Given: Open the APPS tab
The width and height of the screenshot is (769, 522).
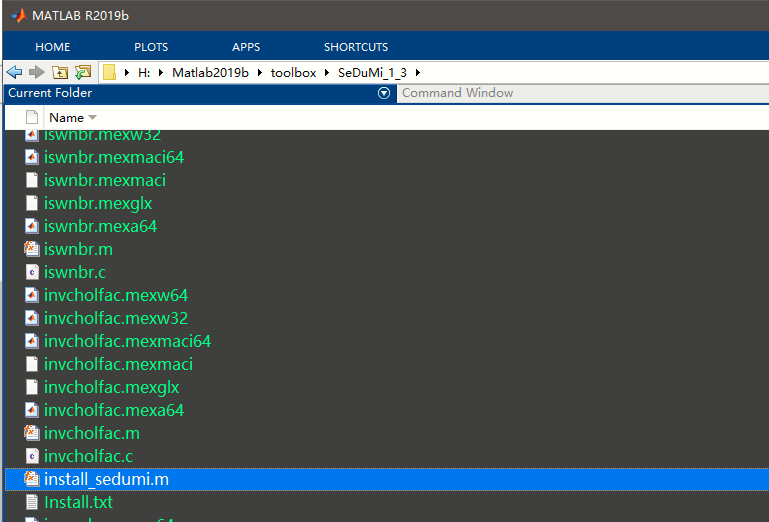Looking at the screenshot, I should [x=246, y=47].
